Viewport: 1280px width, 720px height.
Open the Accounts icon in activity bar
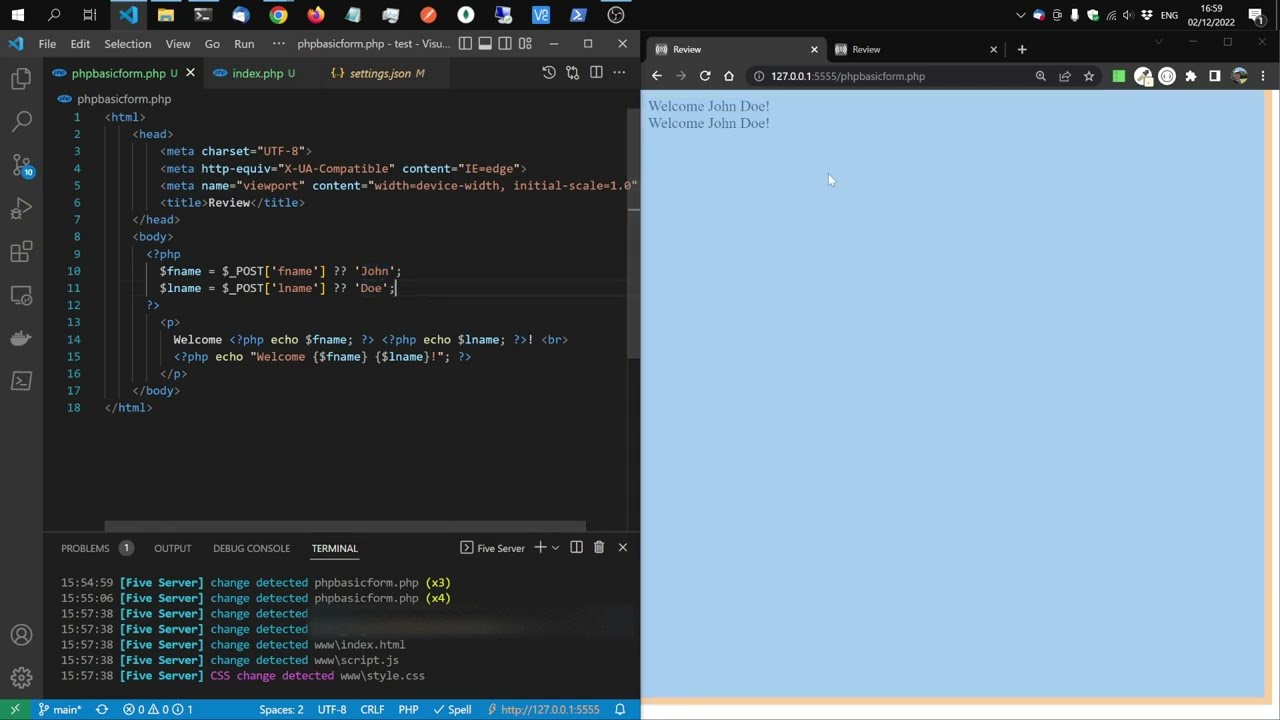21,635
